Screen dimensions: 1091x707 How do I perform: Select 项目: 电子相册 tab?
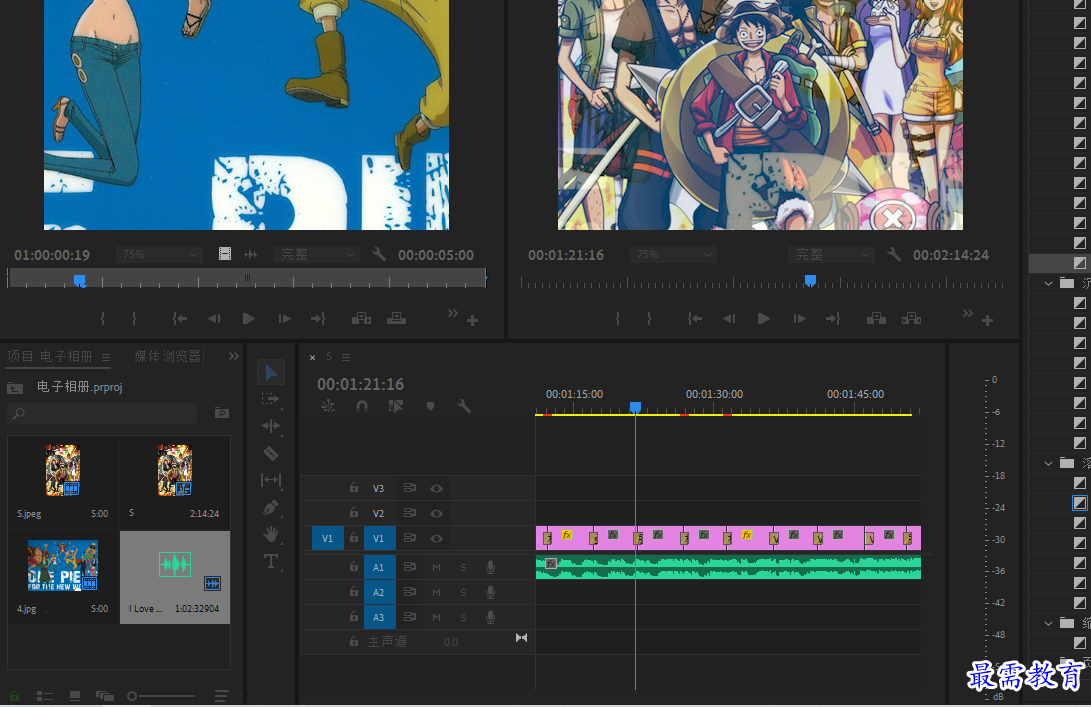tap(49, 356)
